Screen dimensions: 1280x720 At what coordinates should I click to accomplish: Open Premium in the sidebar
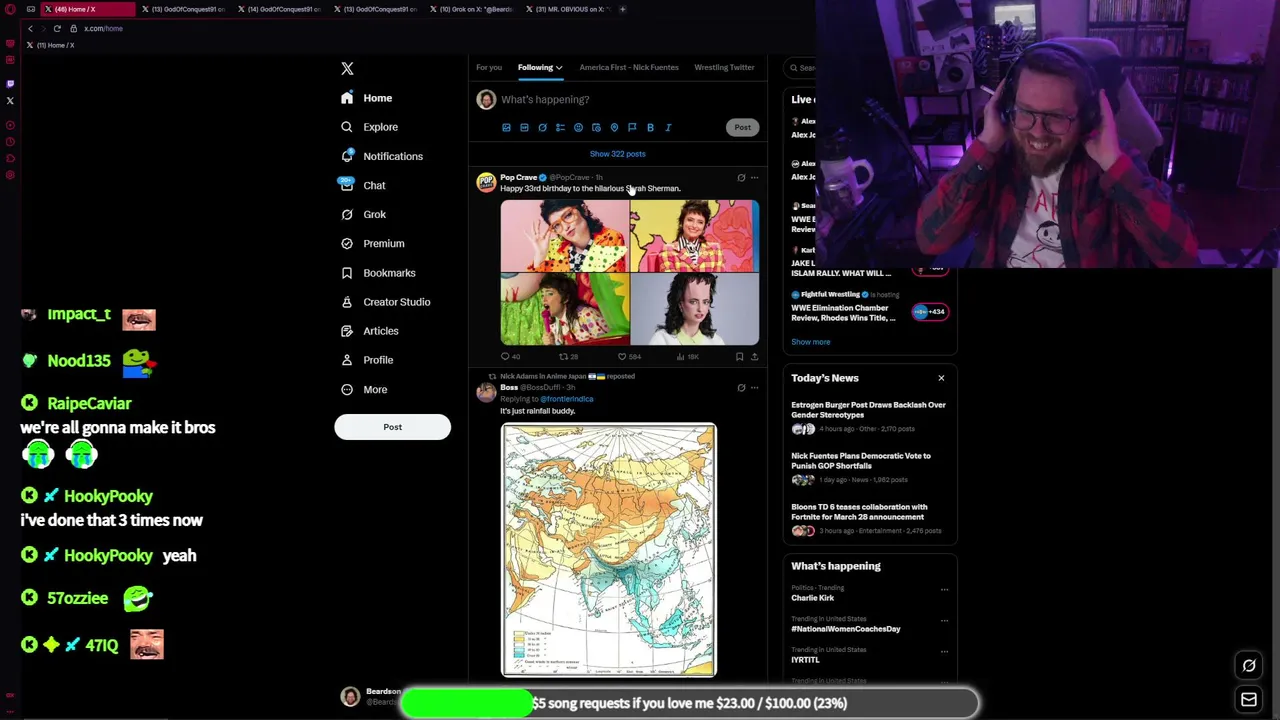coord(372,243)
